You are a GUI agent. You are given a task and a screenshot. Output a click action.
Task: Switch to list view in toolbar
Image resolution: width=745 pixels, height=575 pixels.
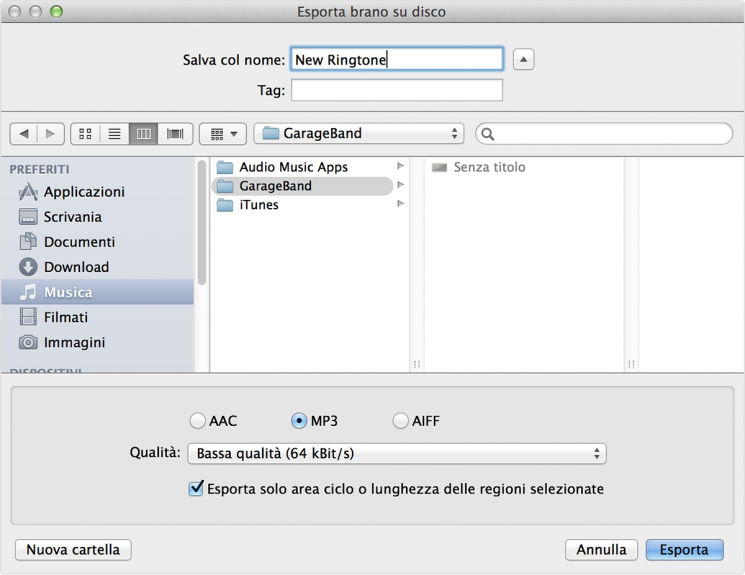coord(114,134)
